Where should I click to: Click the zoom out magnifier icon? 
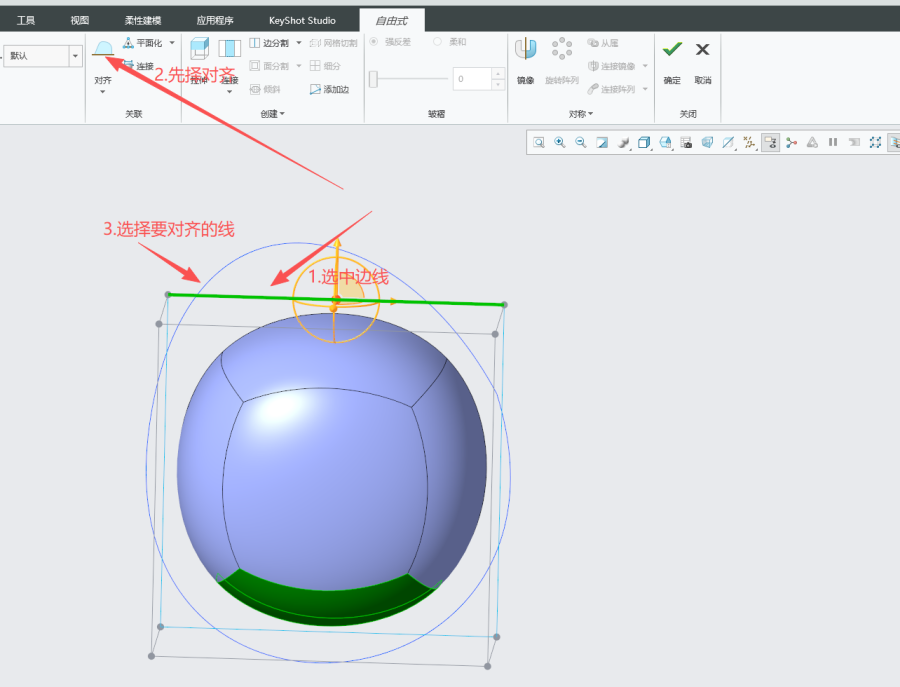click(x=581, y=143)
